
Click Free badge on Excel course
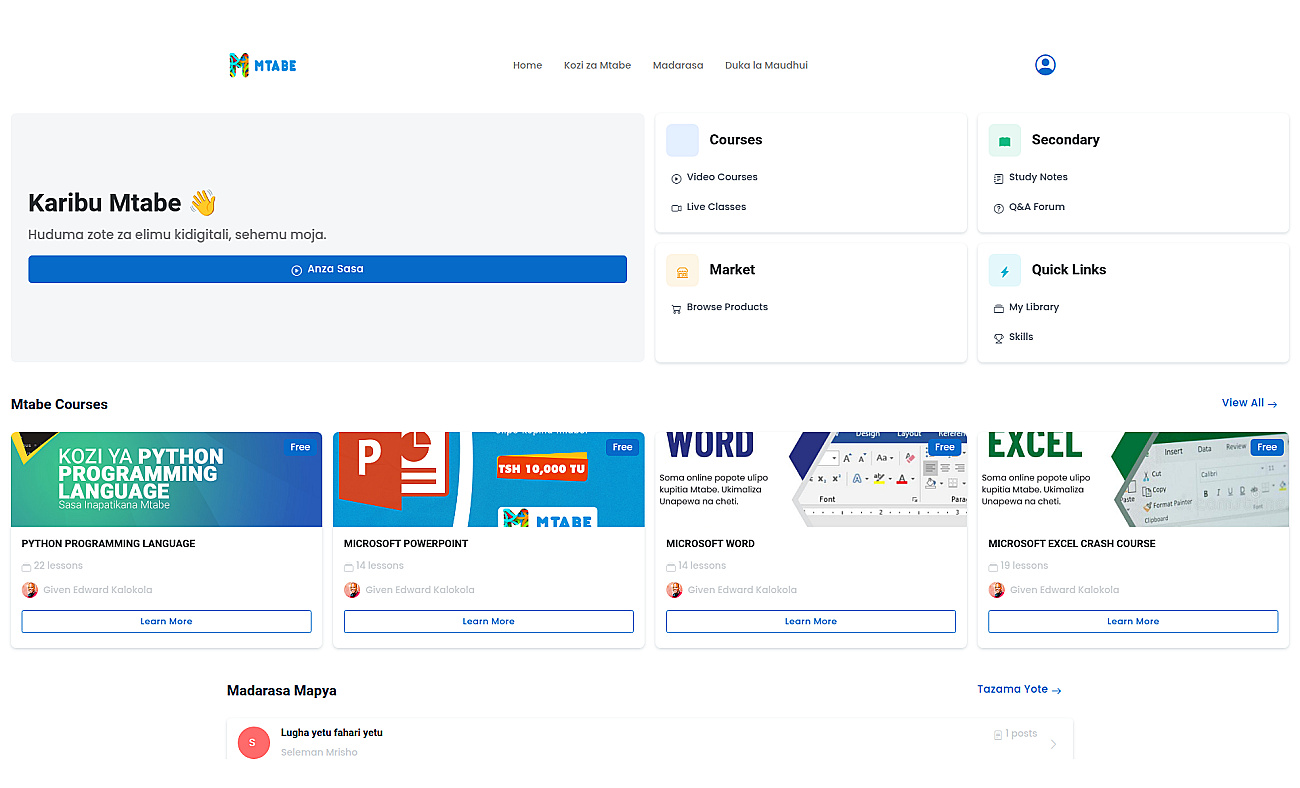[1267, 447]
